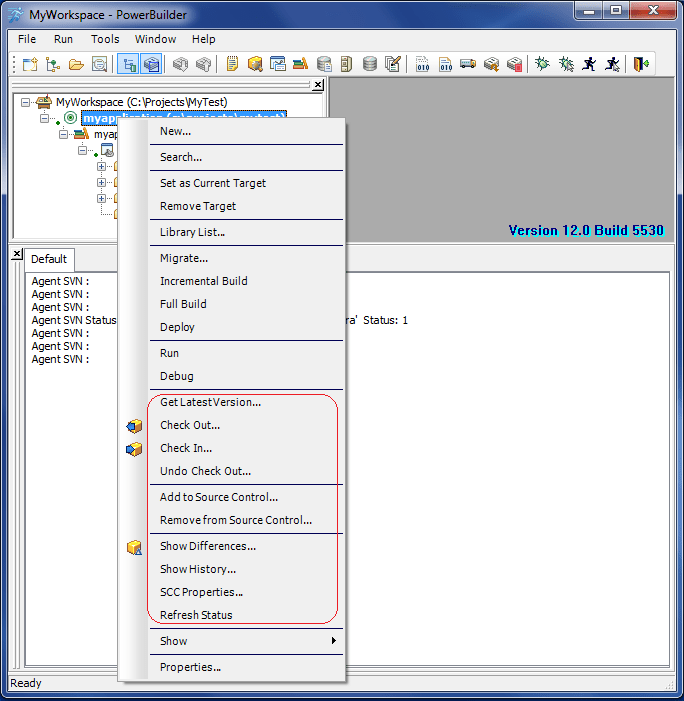Click the server profile cabinet icon
The height and width of the screenshot is (701, 684).
point(346,64)
